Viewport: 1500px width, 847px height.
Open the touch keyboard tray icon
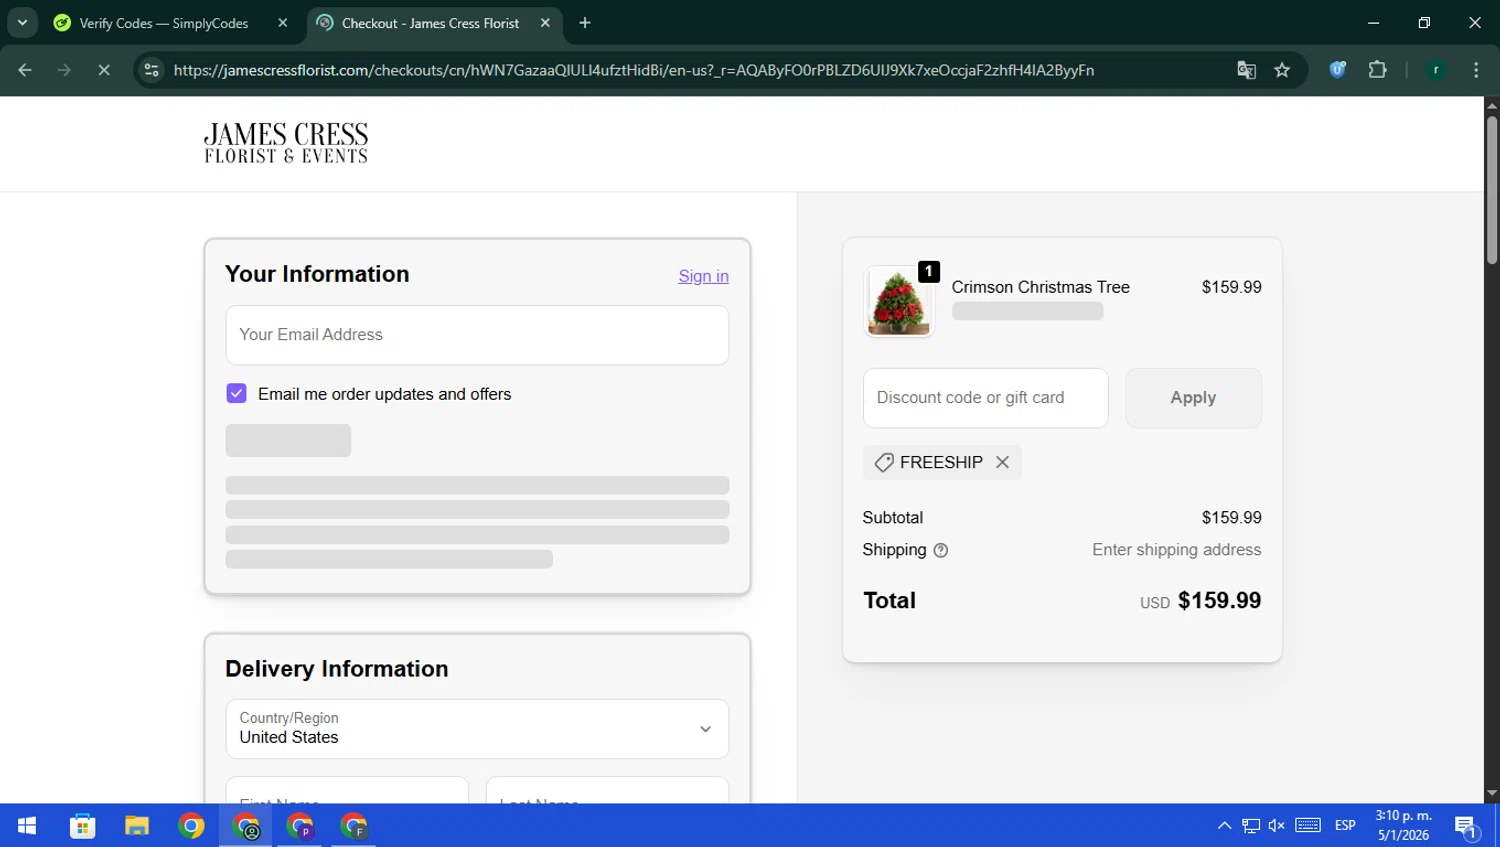click(1308, 826)
